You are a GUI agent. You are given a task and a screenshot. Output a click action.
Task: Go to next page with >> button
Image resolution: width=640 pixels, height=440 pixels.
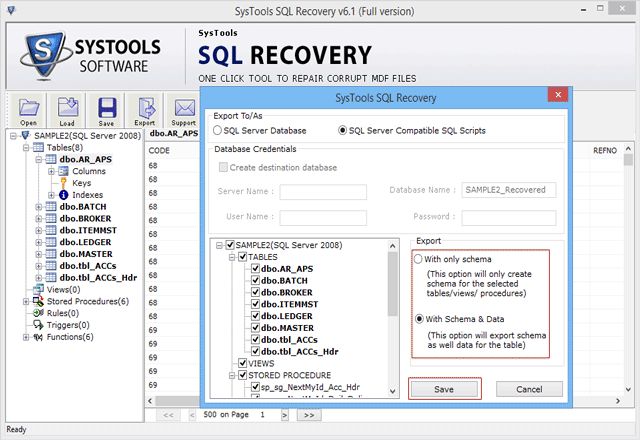(x=309, y=414)
